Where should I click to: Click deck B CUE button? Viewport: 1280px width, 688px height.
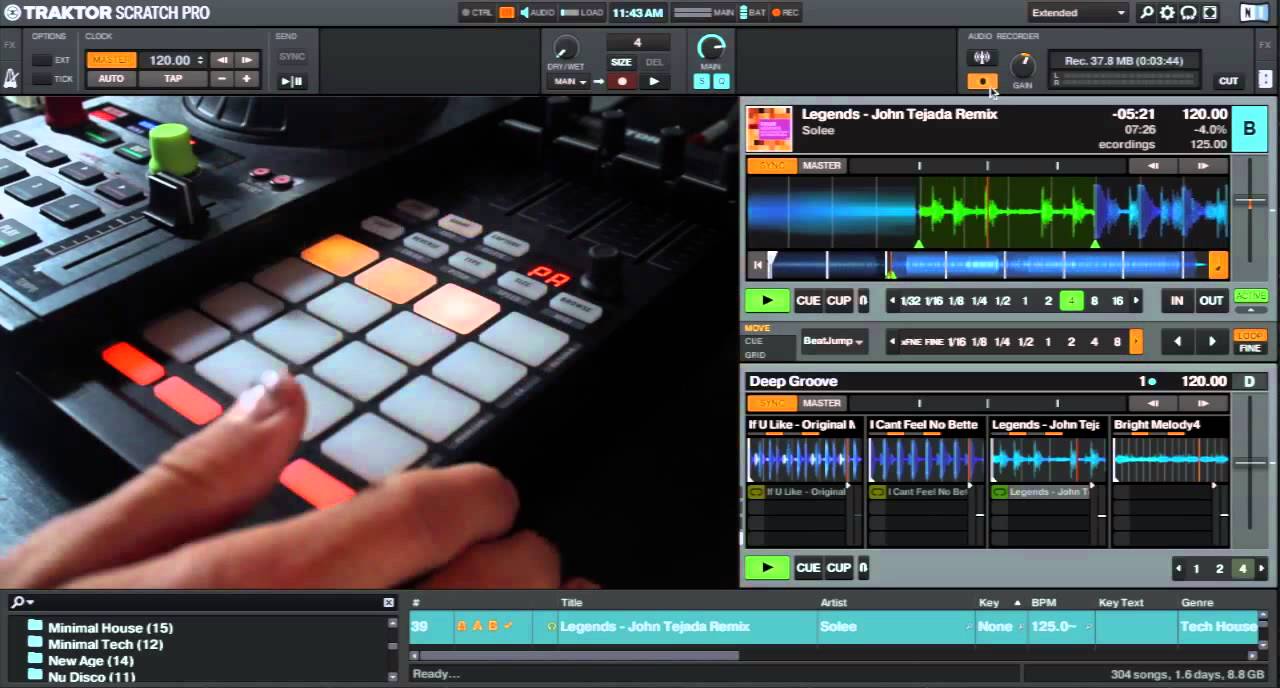pos(808,300)
